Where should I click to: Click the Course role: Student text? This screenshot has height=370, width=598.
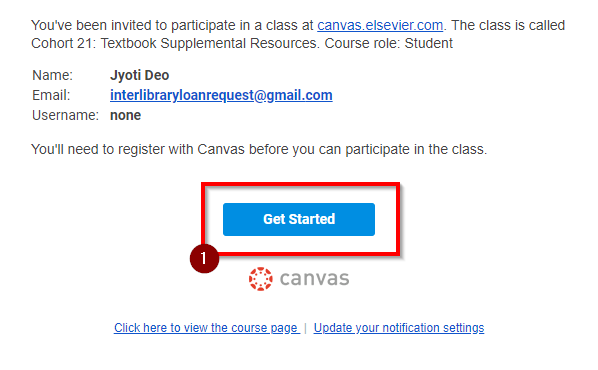coord(389,43)
